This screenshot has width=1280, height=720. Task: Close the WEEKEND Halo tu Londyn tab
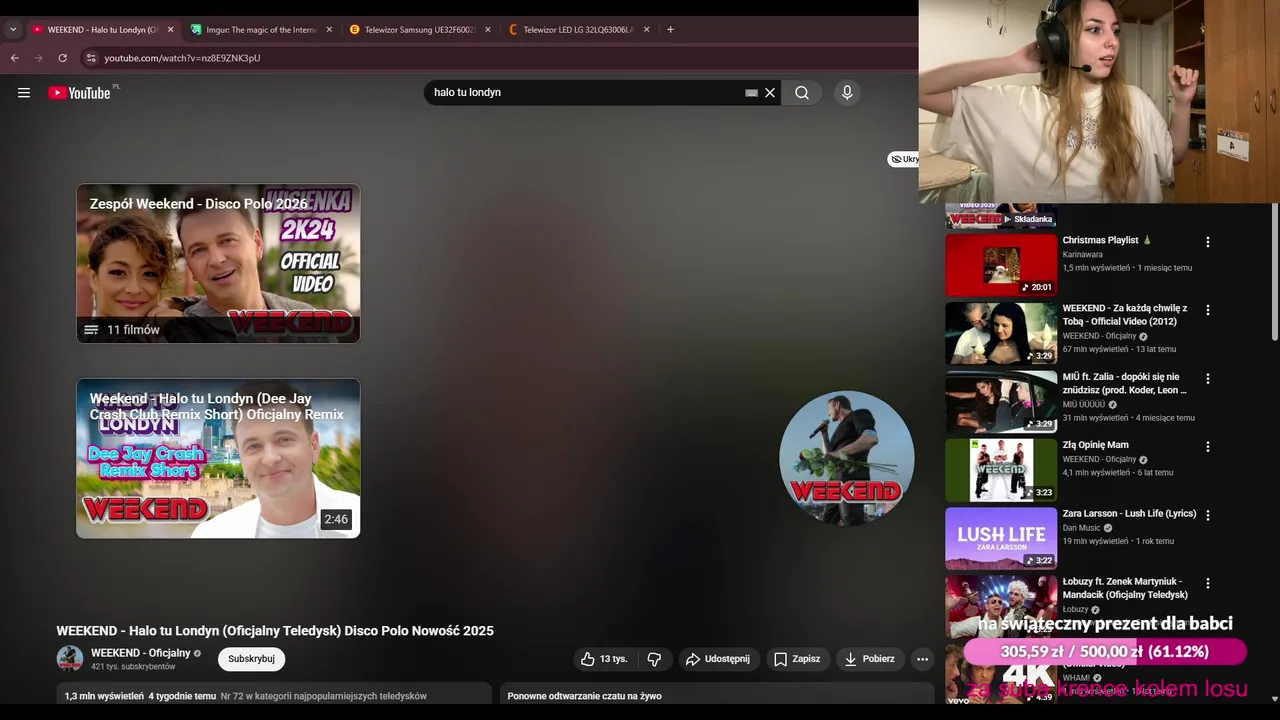click(170, 30)
